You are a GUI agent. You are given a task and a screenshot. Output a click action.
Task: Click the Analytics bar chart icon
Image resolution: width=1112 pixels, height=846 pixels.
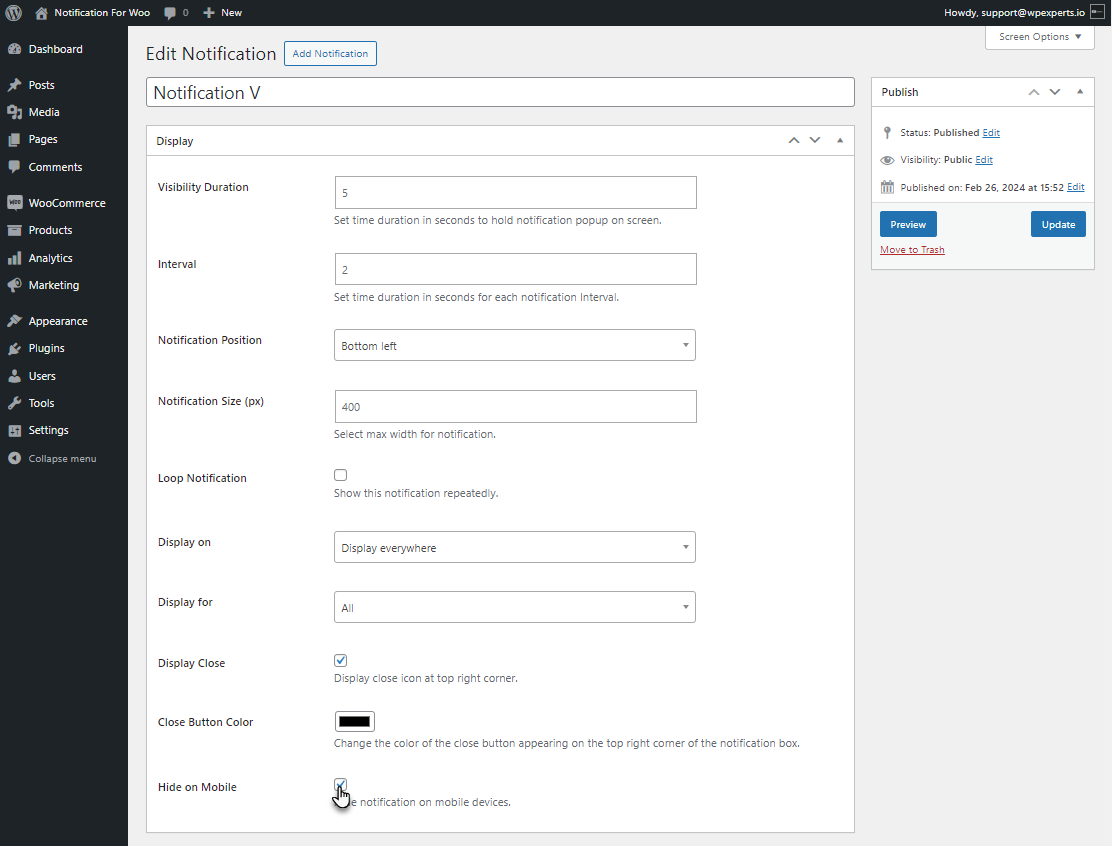14,258
